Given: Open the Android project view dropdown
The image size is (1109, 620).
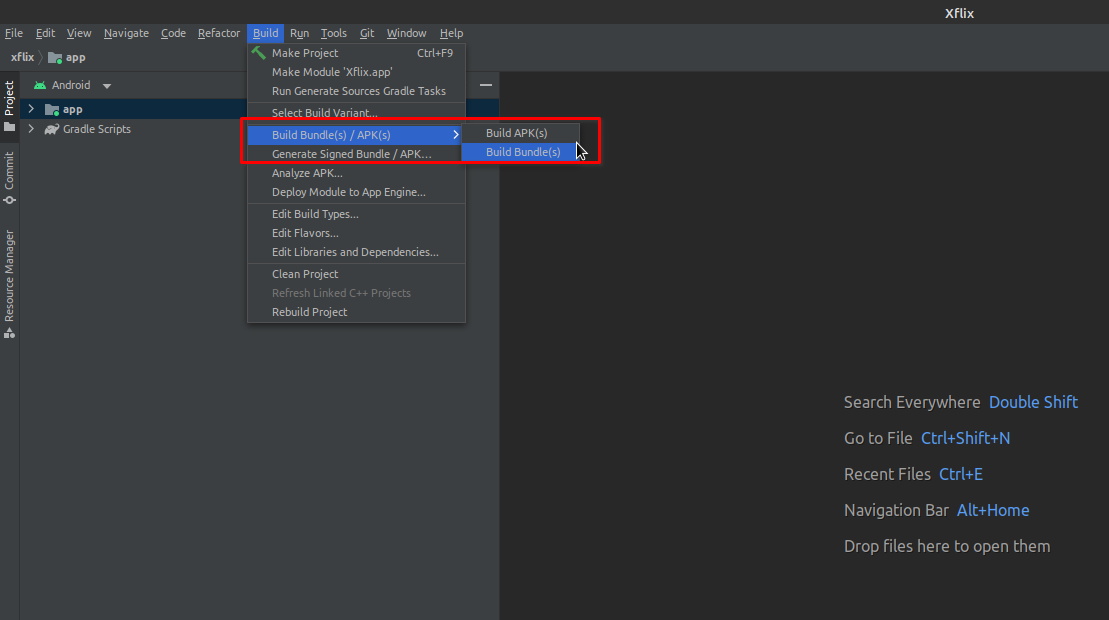Looking at the screenshot, I should pyautogui.click(x=107, y=86).
